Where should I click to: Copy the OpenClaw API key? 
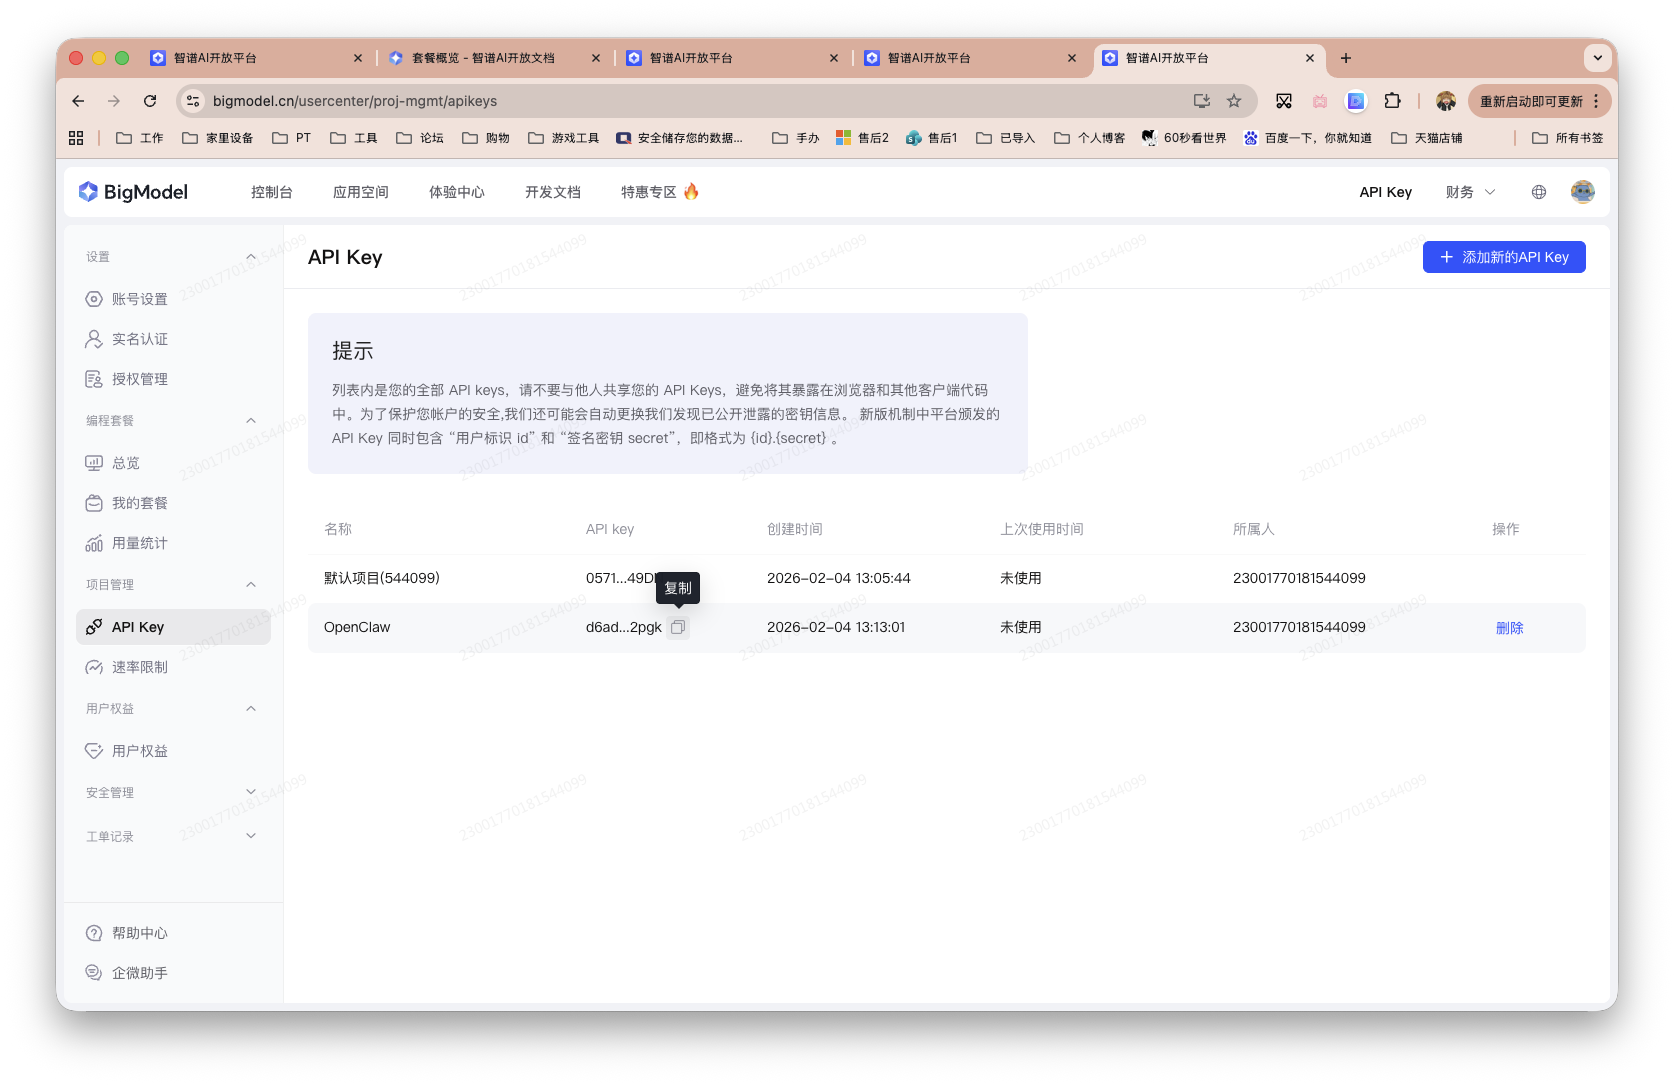(x=678, y=627)
